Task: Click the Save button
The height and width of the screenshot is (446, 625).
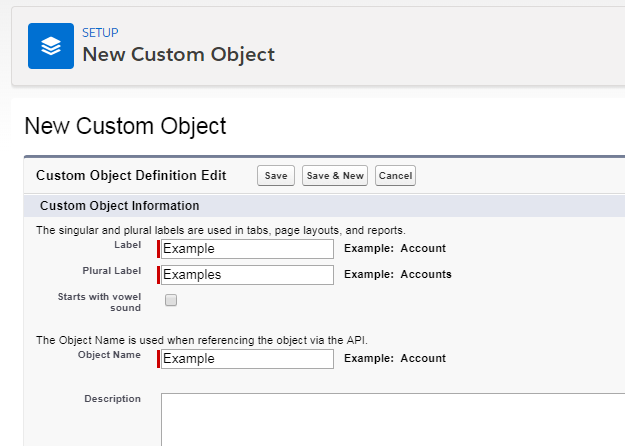Action: [x=276, y=176]
